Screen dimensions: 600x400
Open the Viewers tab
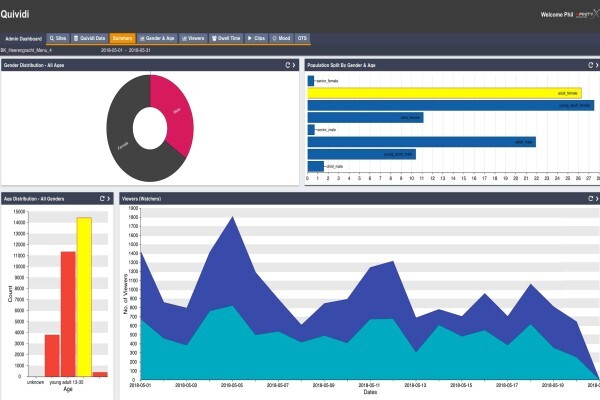pos(193,38)
